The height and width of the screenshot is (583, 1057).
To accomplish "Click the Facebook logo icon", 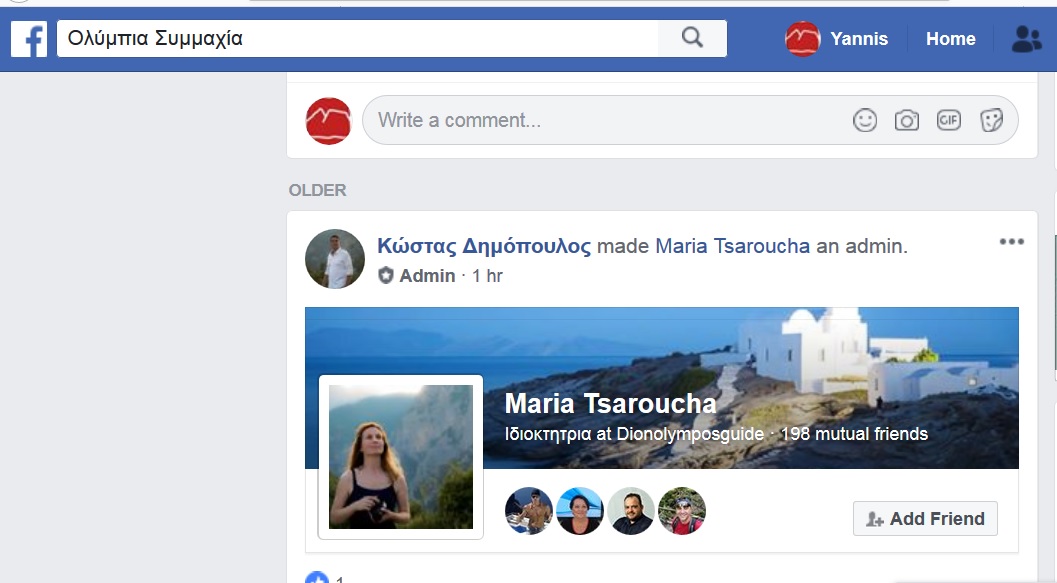I will [x=29, y=39].
